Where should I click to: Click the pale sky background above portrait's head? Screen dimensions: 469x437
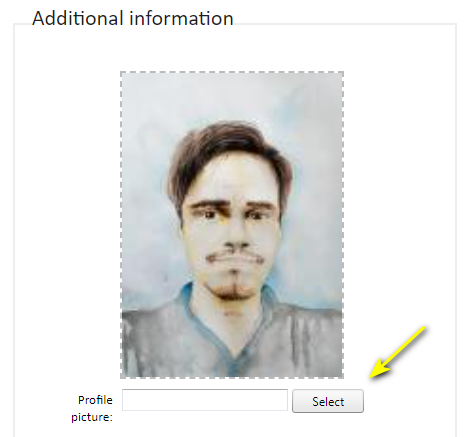(x=230, y=97)
